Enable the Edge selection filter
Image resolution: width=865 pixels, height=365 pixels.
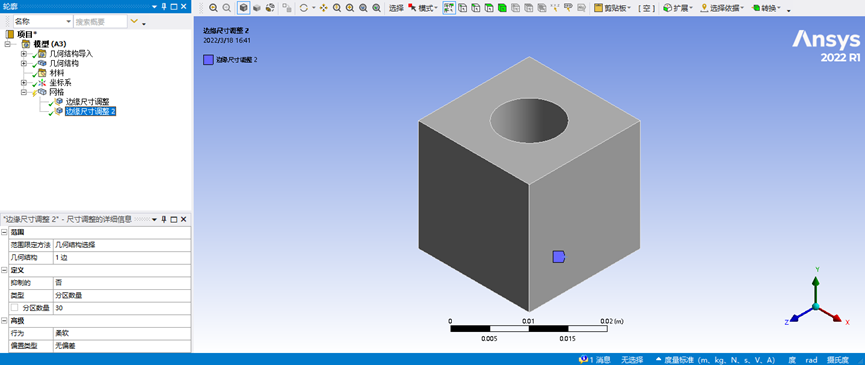click(x=476, y=8)
